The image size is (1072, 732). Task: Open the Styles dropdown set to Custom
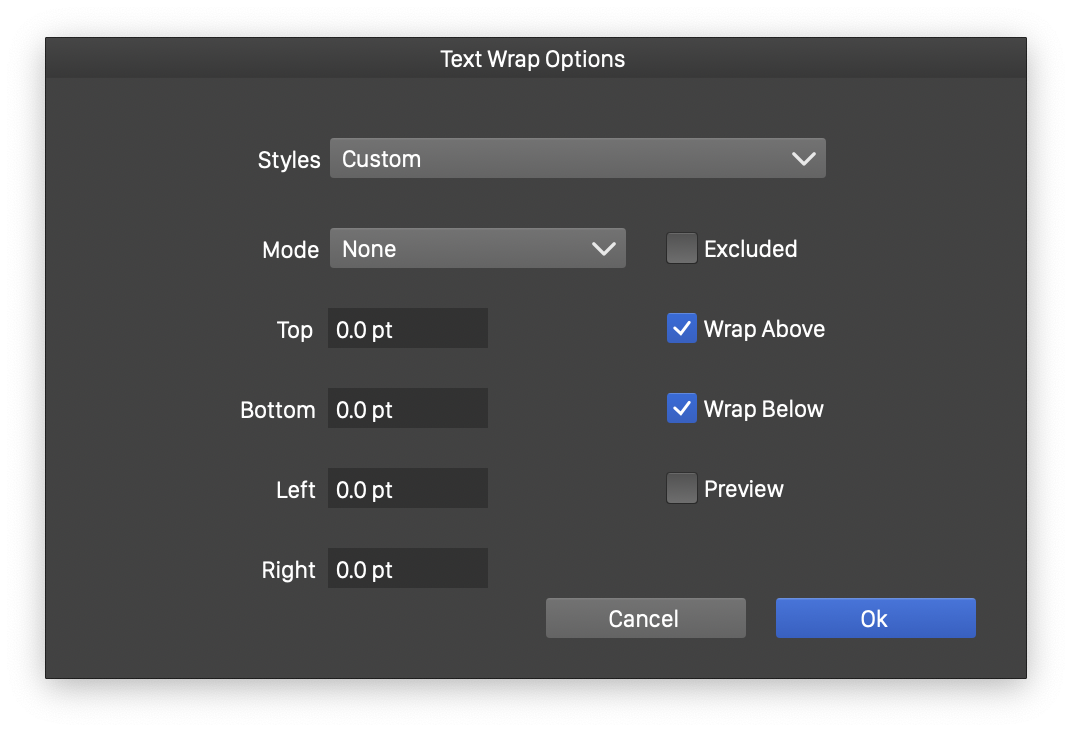pos(560,159)
